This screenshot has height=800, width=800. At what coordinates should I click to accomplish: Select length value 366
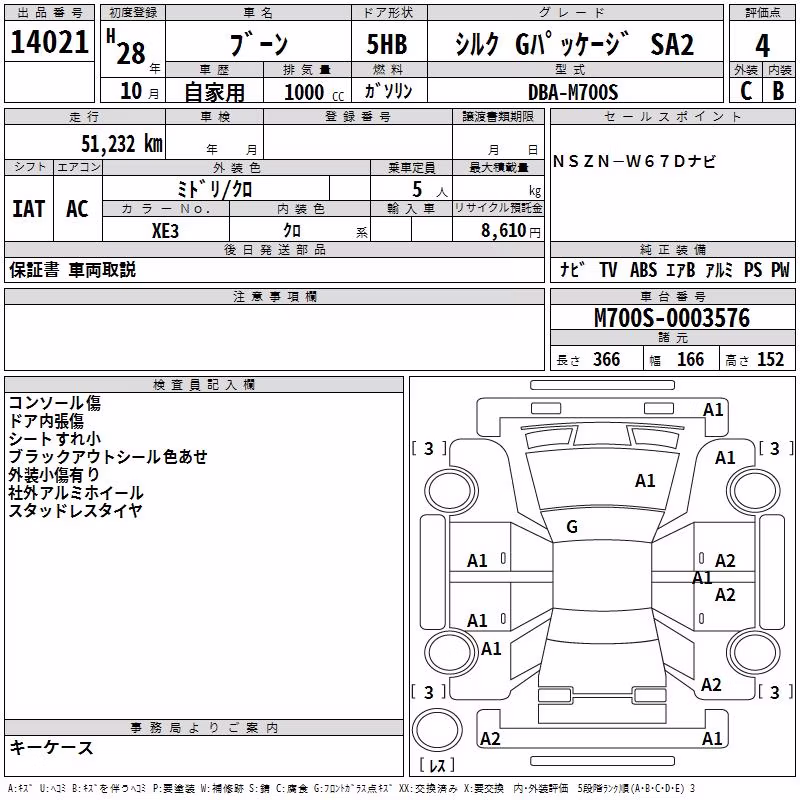(x=607, y=360)
